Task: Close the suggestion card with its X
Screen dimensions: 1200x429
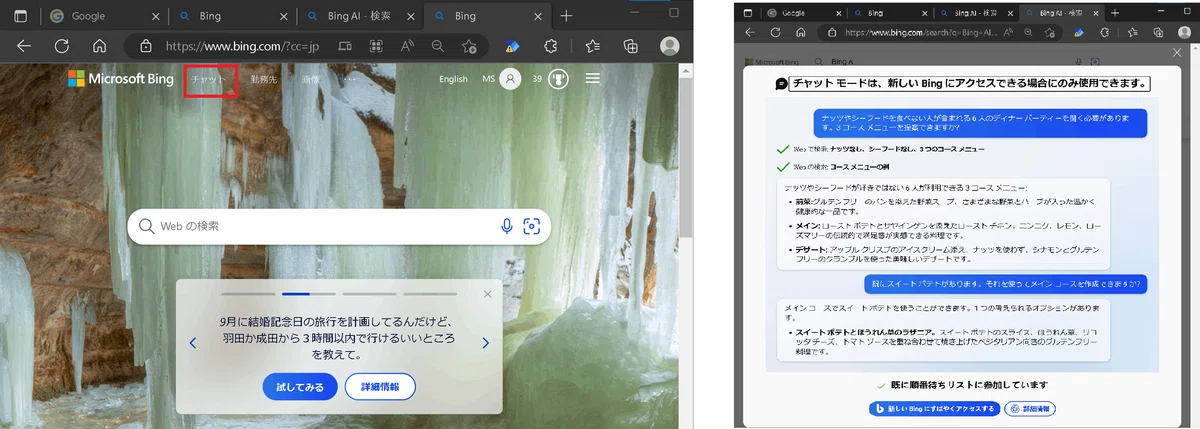Action: pyautogui.click(x=488, y=294)
